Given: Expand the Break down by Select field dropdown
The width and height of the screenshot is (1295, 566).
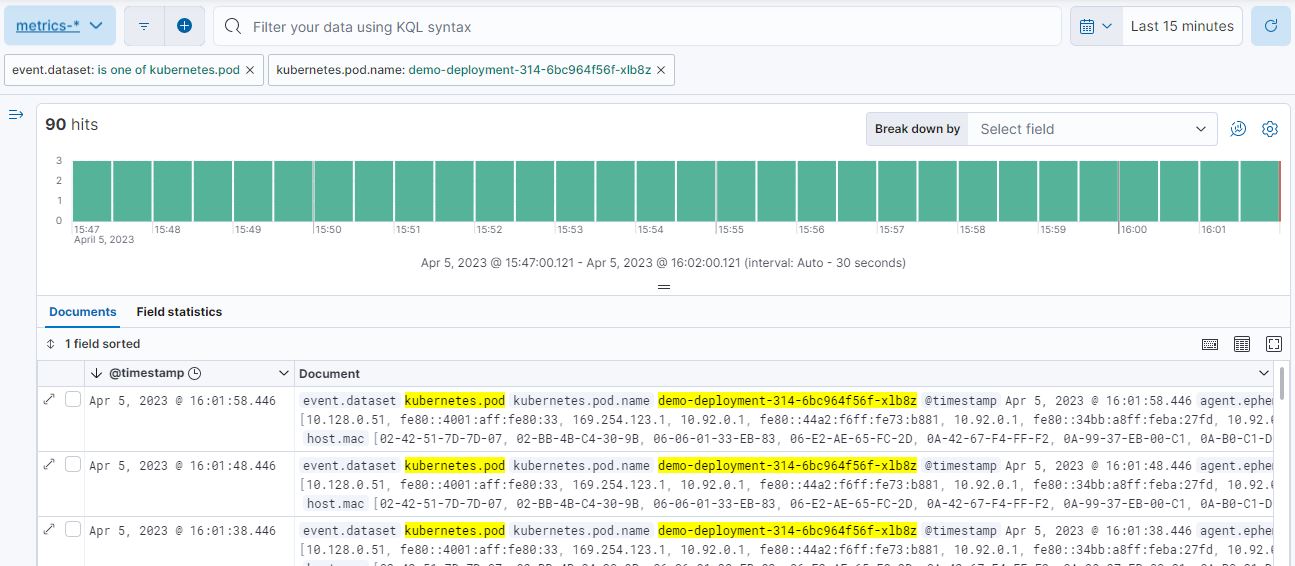Looking at the screenshot, I should pyautogui.click(x=1092, y=129).
